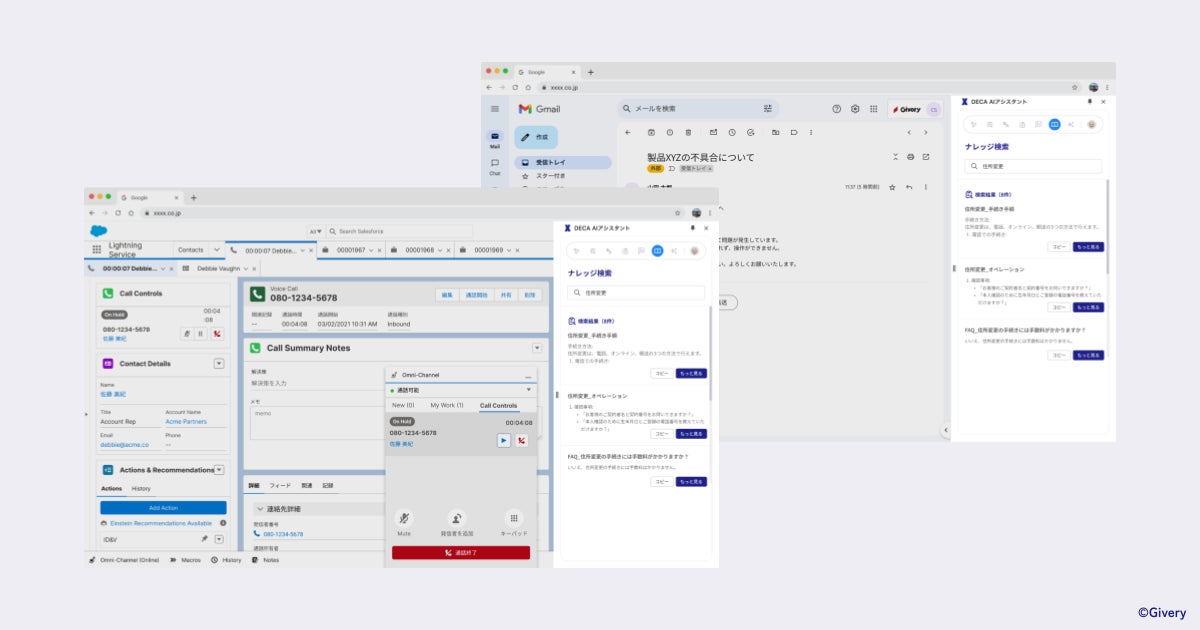Report spam using Gmail toolbar icon

[669, 132]
